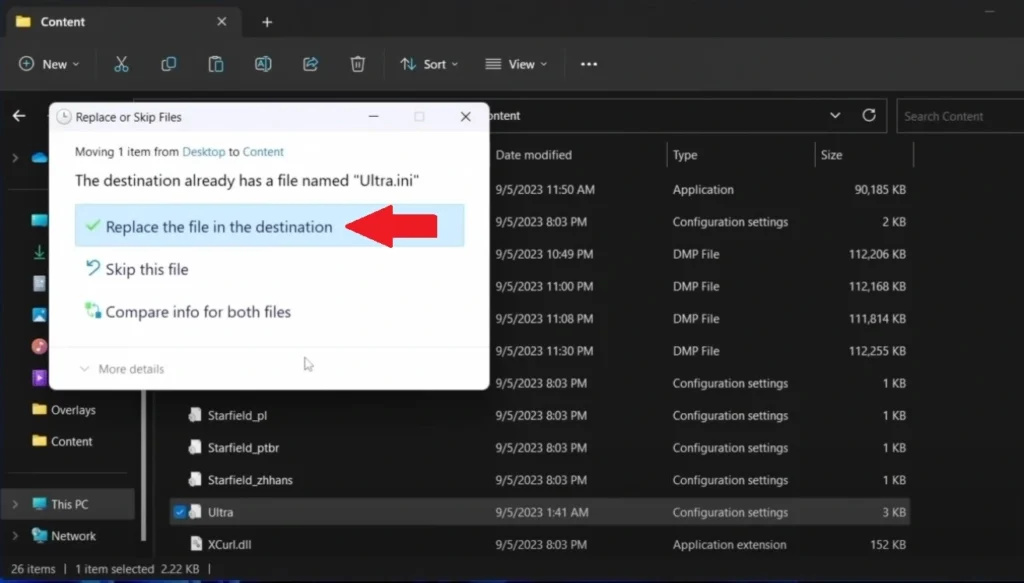Click the Application extension type cell

pyautogui.click(x=729, y=544)
